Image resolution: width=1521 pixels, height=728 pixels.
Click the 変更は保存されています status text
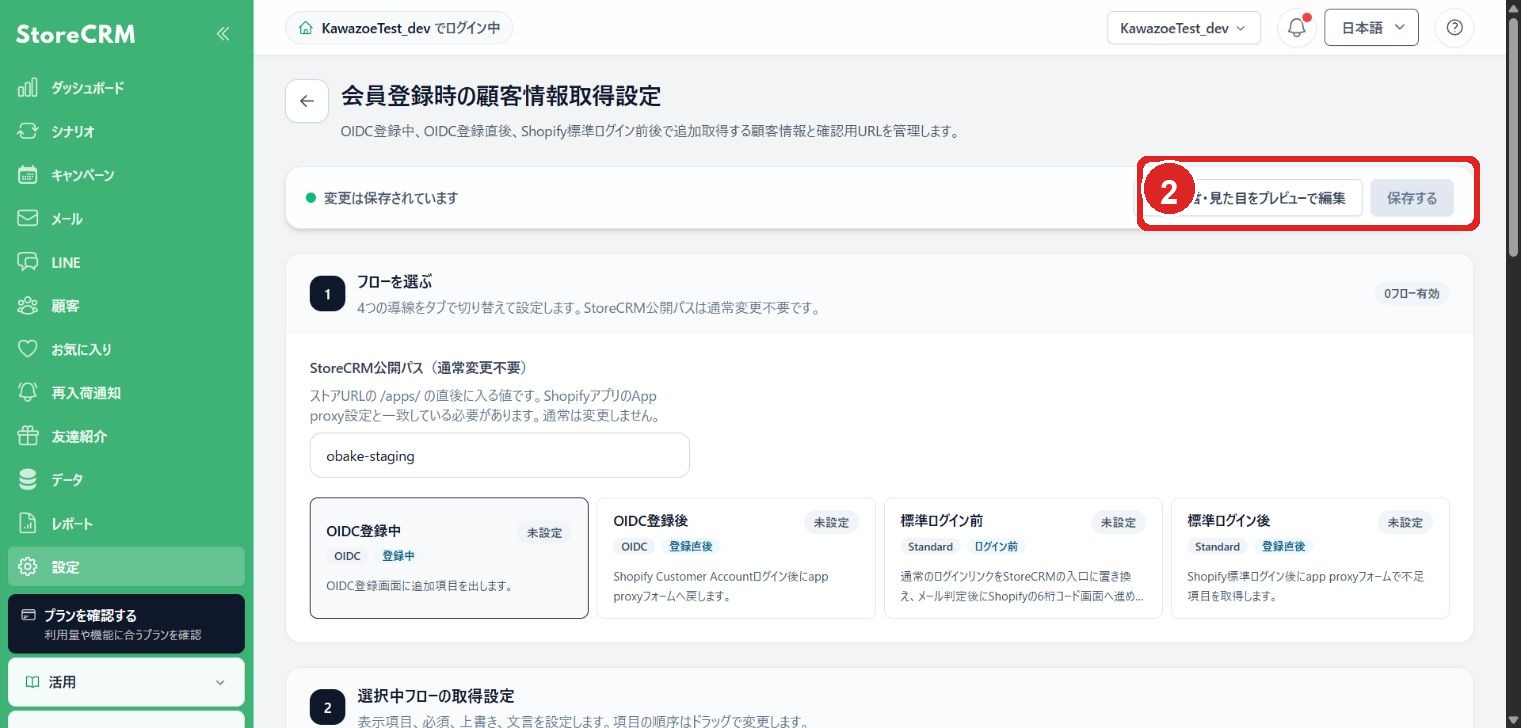tap(391, 198)
